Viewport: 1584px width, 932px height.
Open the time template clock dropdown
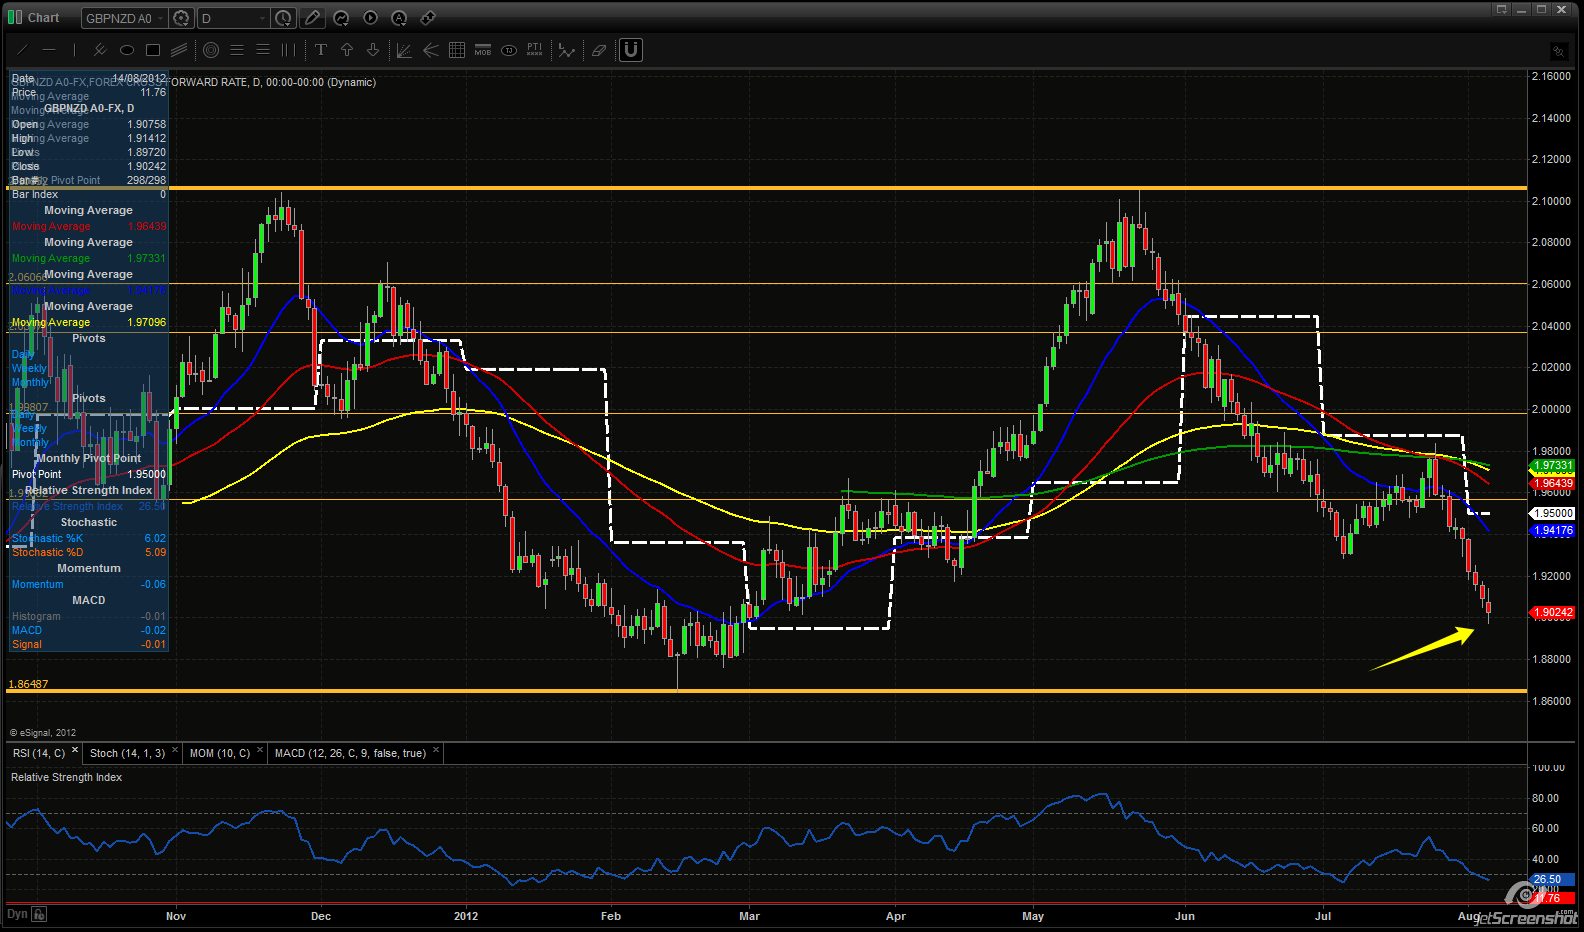pyautogui.click(x=284, y=18)
